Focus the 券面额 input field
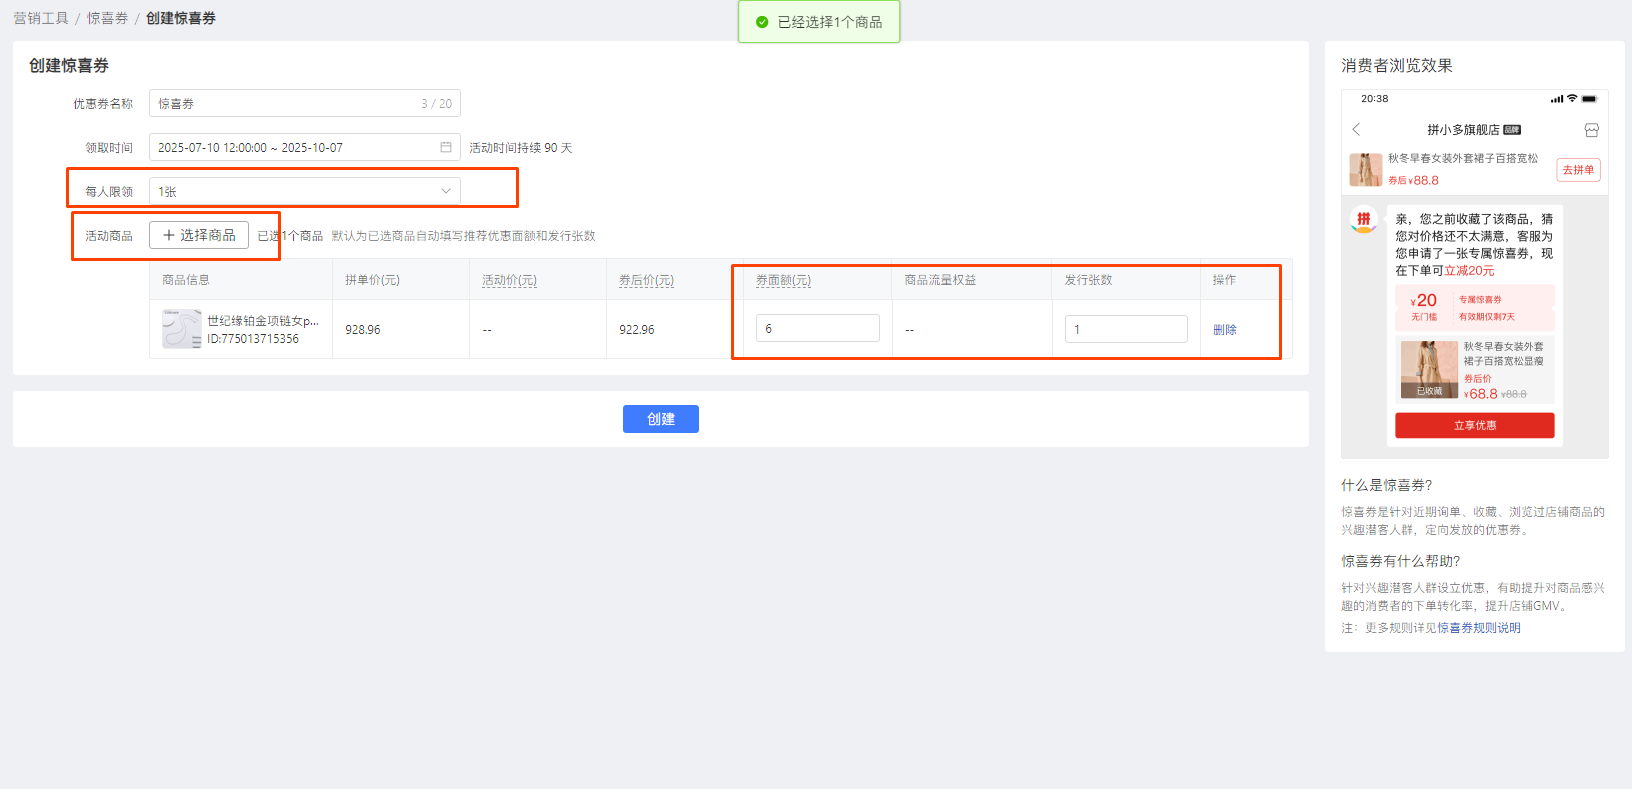 (x=817, y=328)
